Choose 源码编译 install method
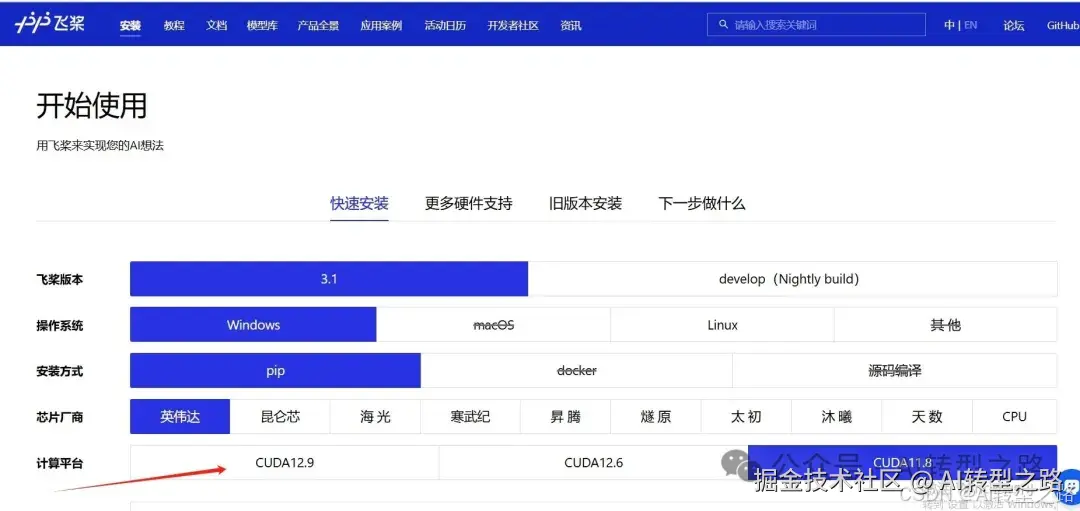 tap(895, 371)
